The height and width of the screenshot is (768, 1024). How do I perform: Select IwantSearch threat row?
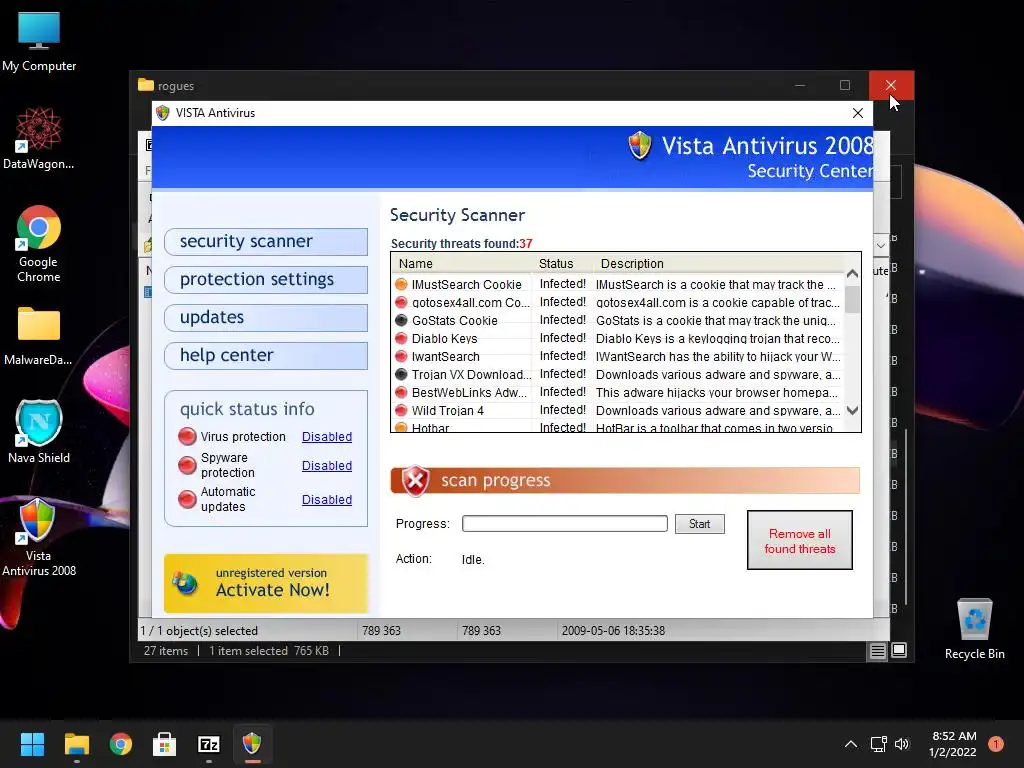pos(617,357)
